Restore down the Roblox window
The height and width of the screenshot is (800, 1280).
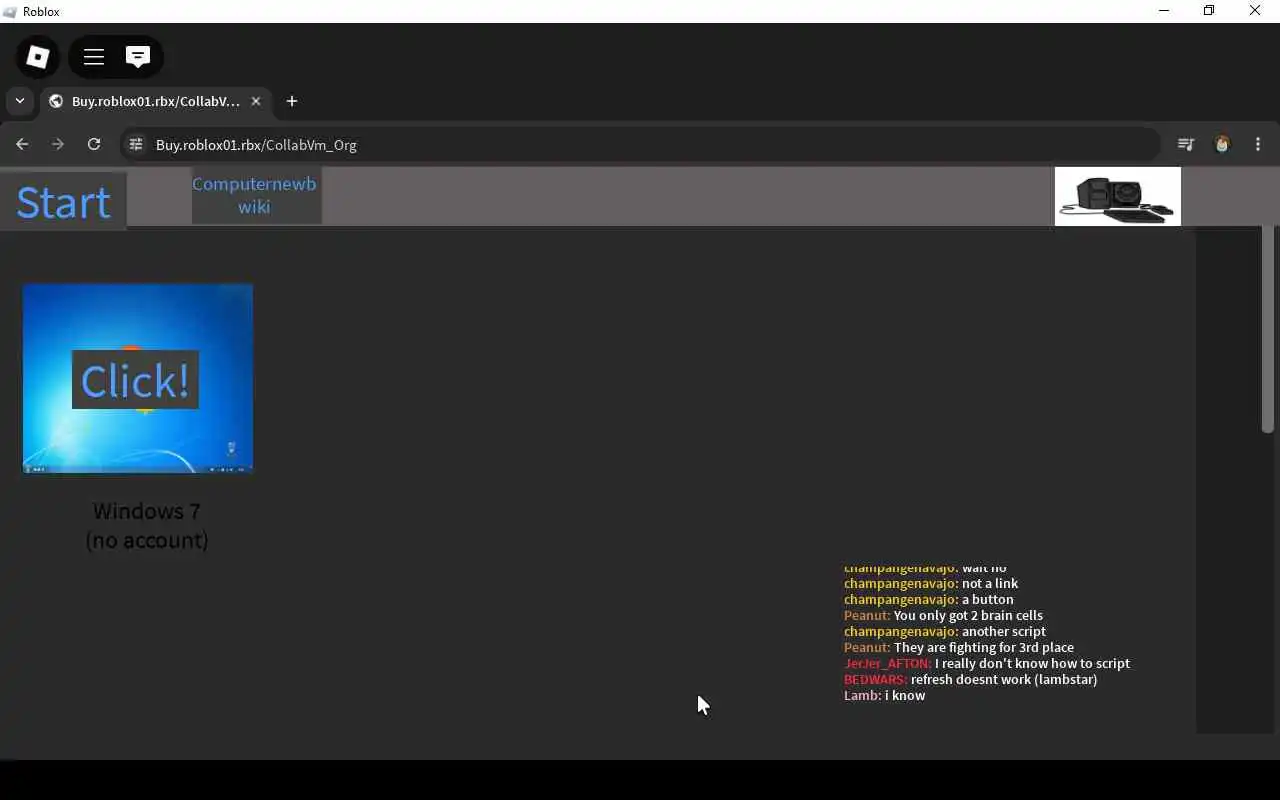(1209, 11)
